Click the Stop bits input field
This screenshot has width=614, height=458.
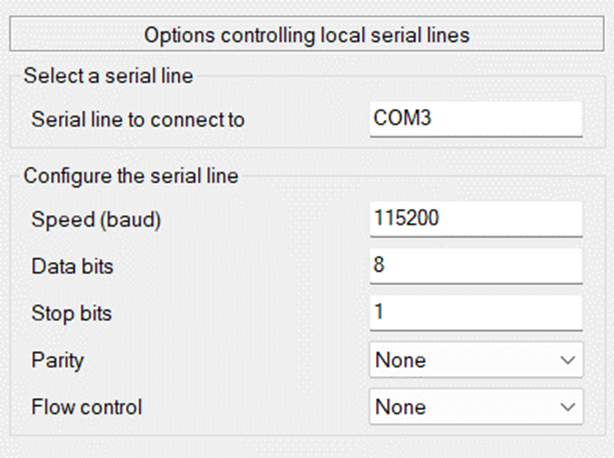[476, 313]
